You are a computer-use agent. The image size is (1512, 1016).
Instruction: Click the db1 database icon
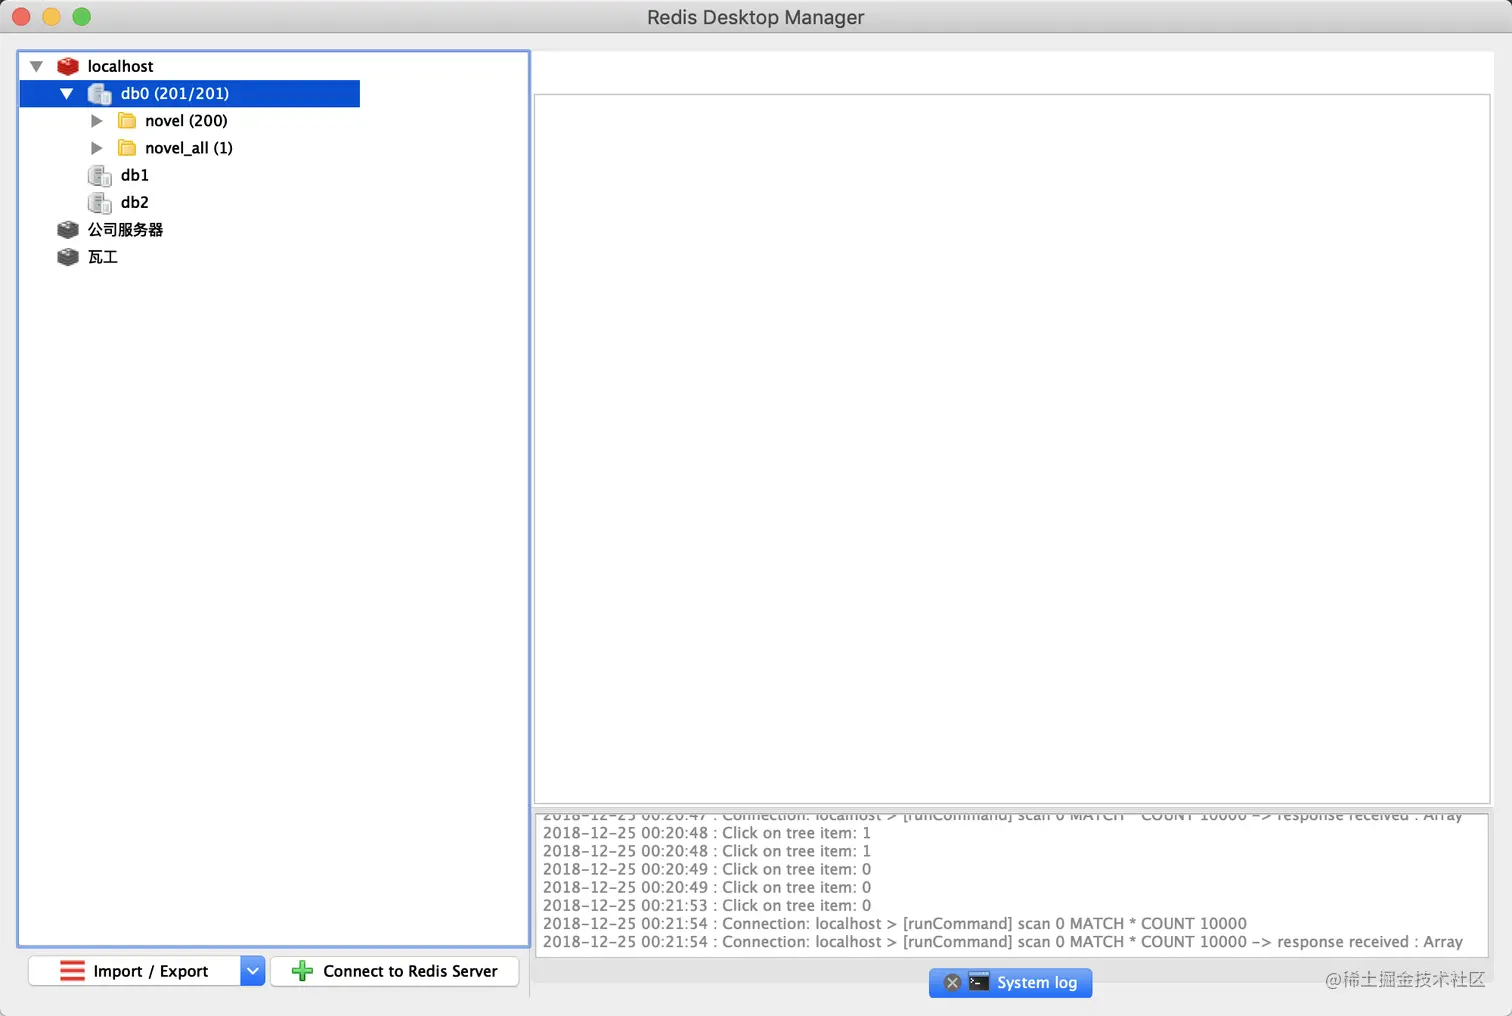point(100,176)
